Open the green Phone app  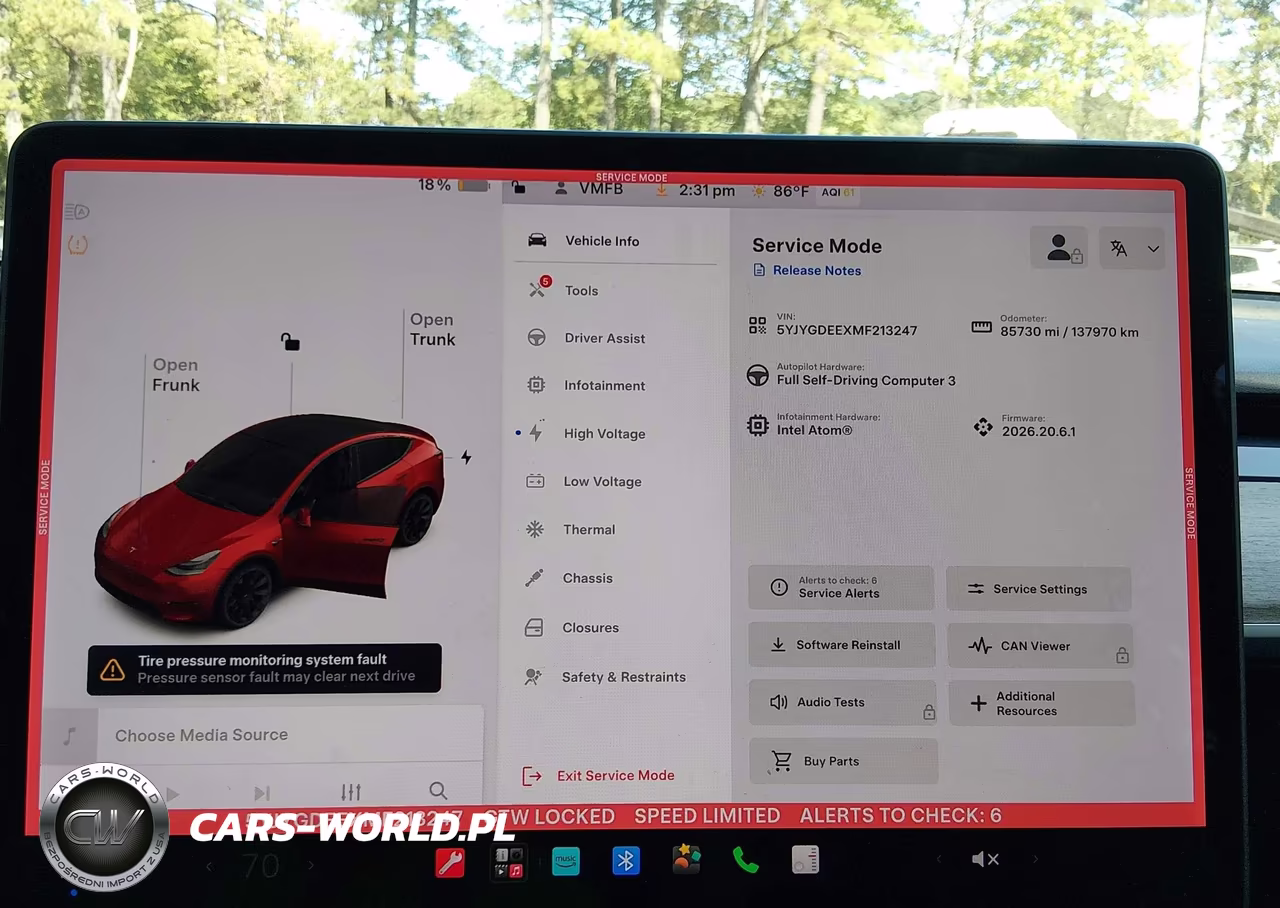point(745,860)
